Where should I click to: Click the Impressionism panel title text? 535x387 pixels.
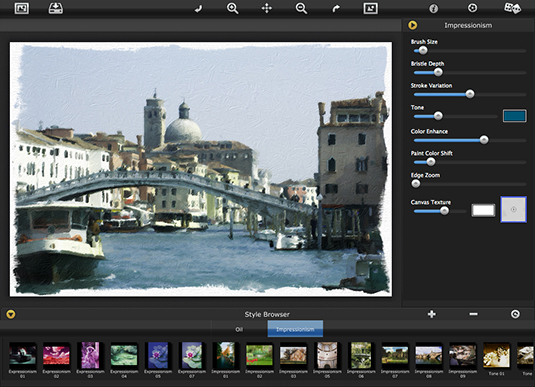[x=468, y=25]
